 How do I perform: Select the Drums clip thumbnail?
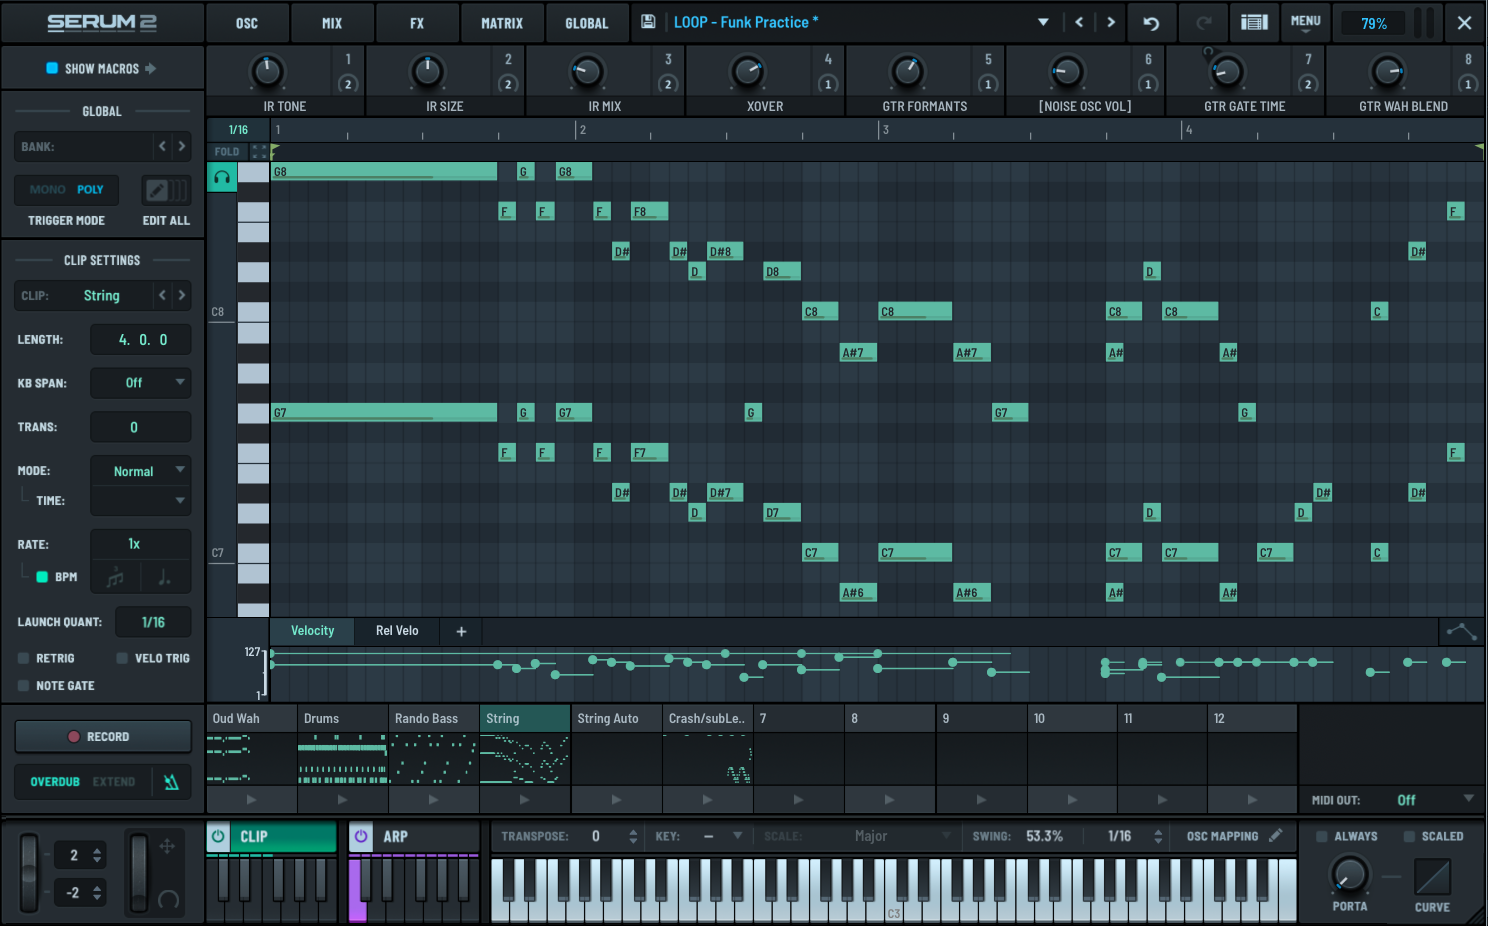point(342,759)
